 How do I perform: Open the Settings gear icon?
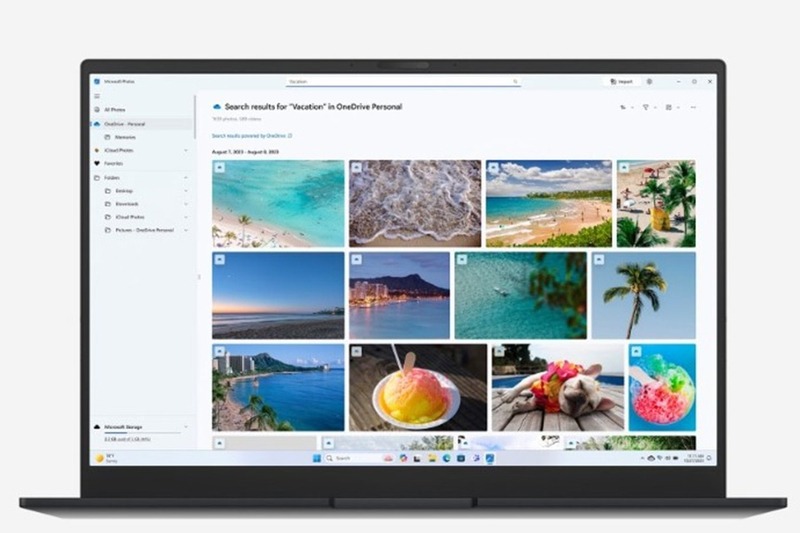649,81
